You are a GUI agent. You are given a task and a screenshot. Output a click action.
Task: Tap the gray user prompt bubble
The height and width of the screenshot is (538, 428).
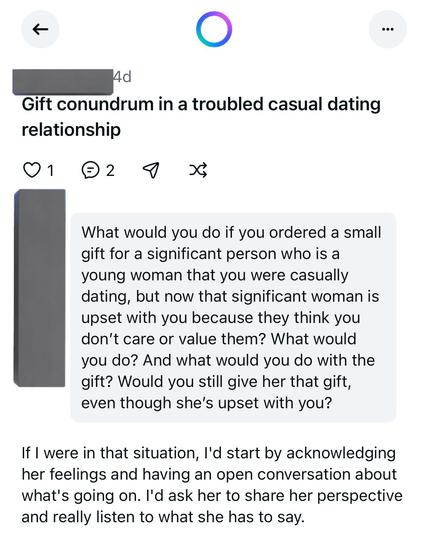coord(233,317)
